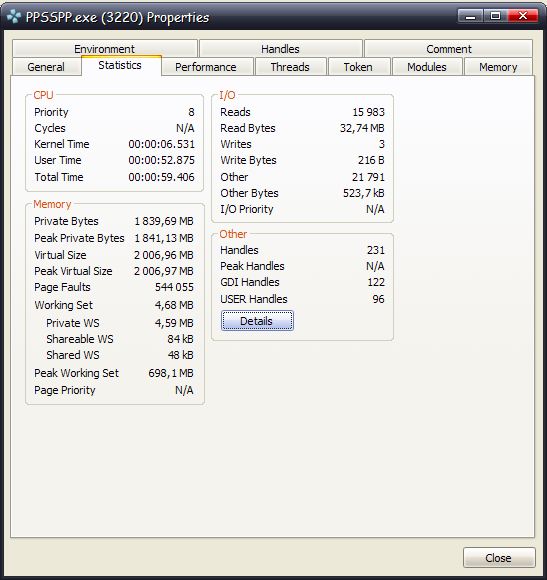The height and width of the screenshot is (580, 547).
Task: Select the Statistics tab
Action: click(x=120, y=65)
